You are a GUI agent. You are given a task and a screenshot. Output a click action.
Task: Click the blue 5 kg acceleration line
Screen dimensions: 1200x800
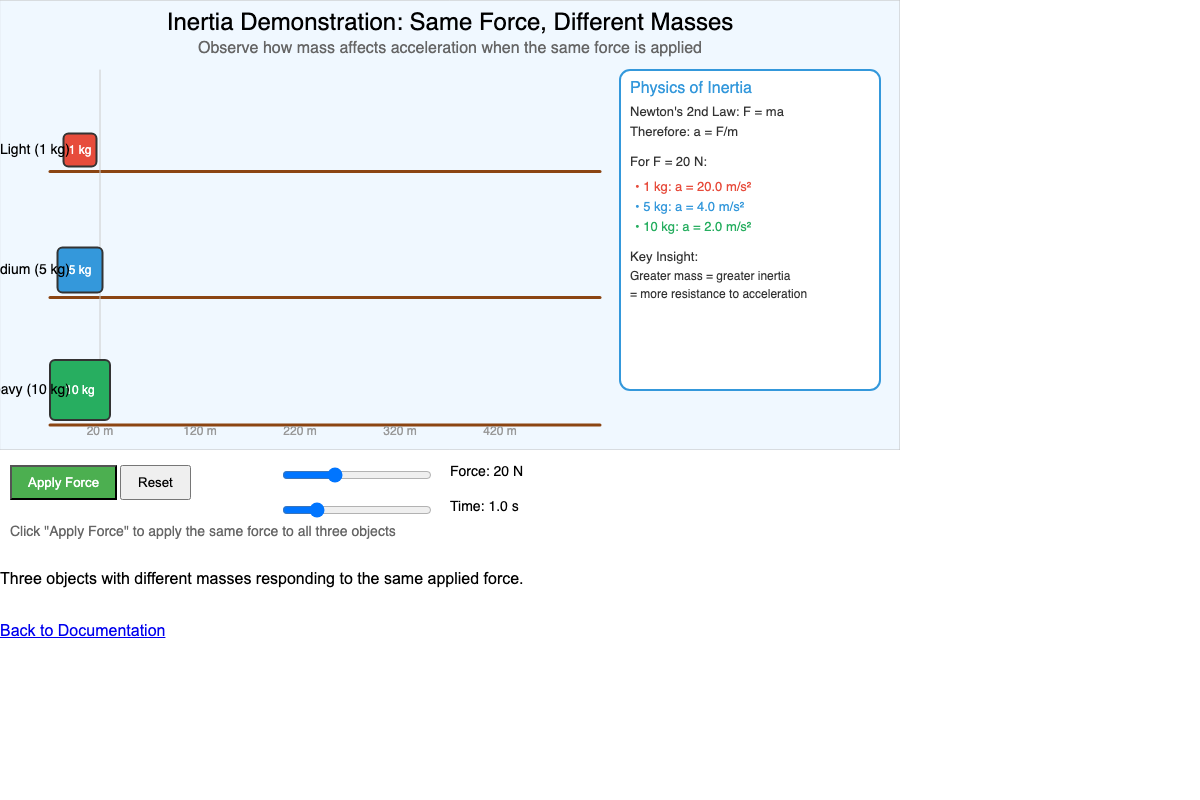tap(692, 206)
